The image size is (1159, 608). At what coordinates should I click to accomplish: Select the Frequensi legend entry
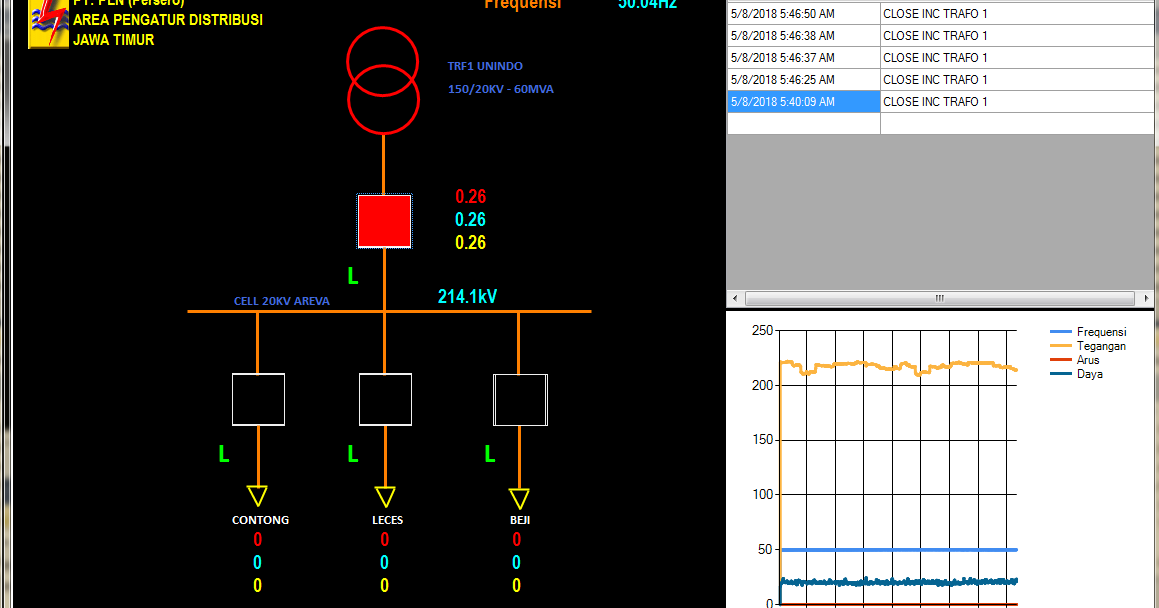coord(1100,332)
